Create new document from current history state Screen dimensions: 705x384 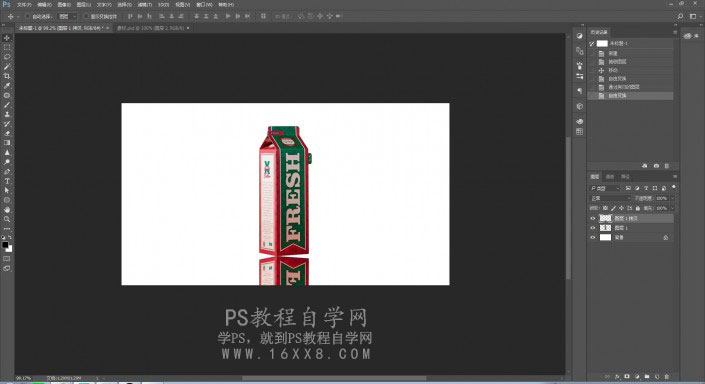(645, 166)
